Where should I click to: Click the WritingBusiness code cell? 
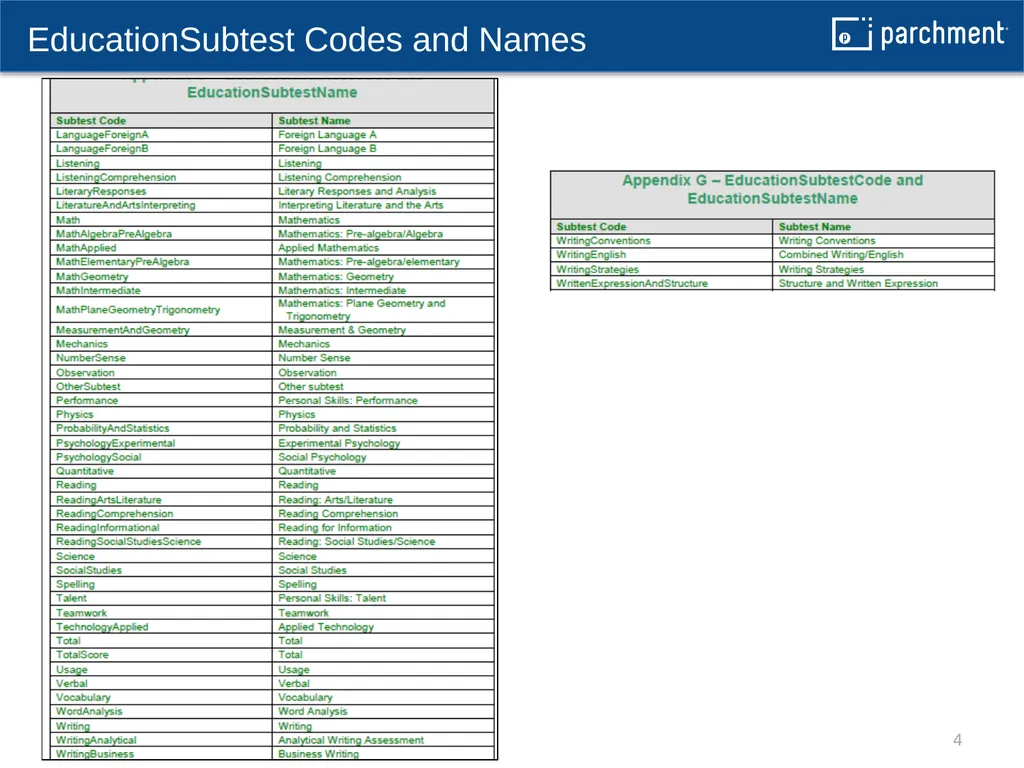click(161, 754)
